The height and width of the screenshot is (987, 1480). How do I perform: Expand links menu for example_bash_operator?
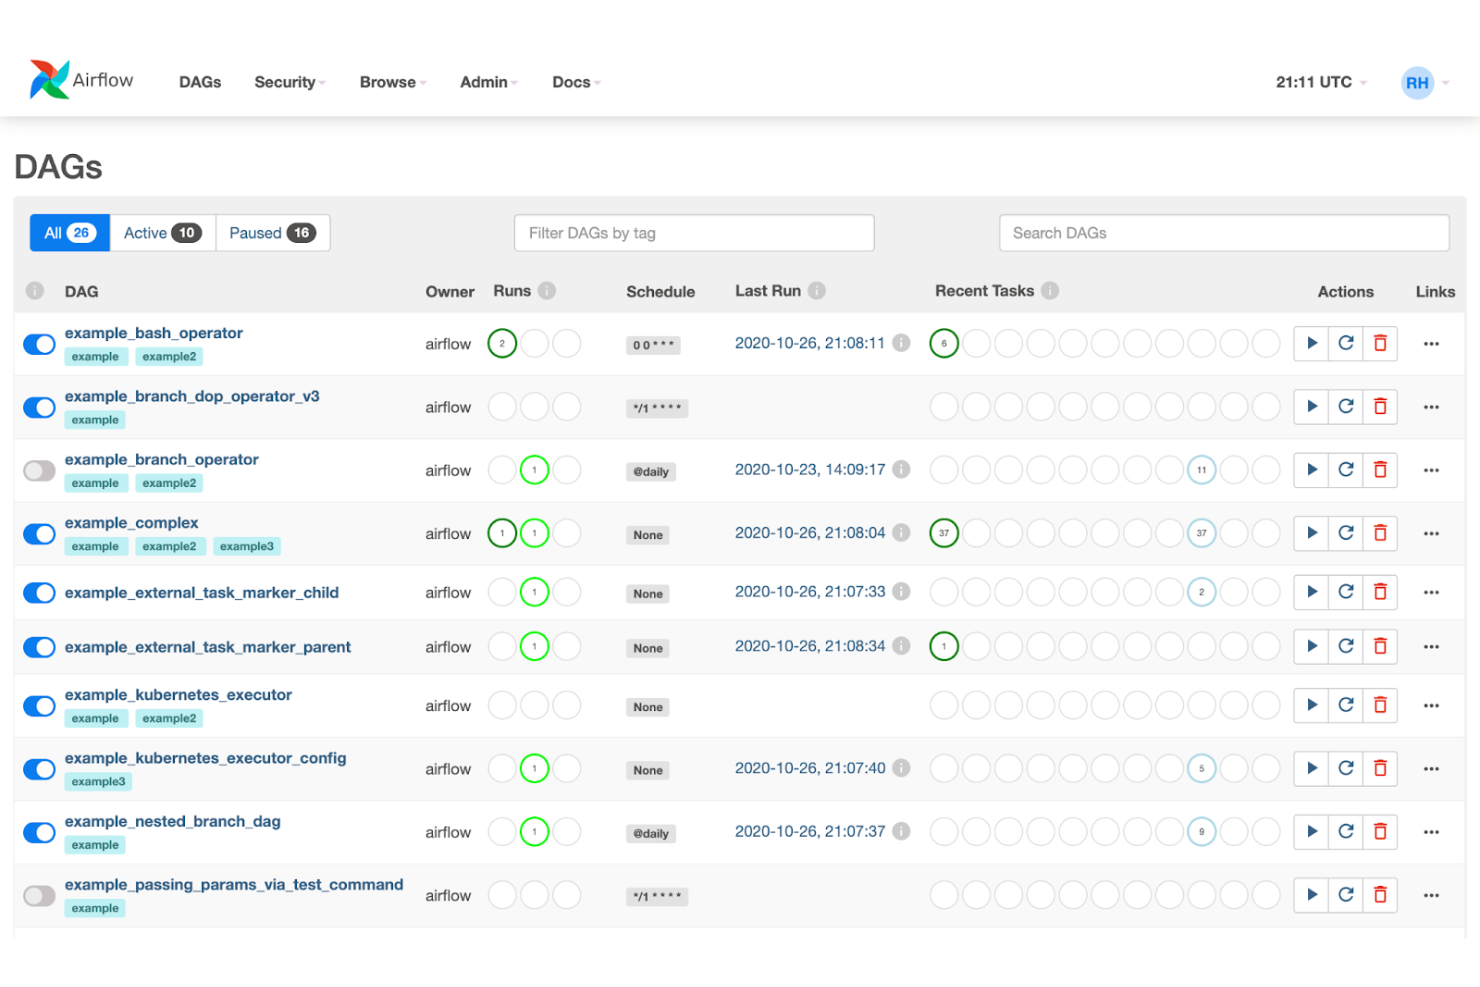point(1431,343)
